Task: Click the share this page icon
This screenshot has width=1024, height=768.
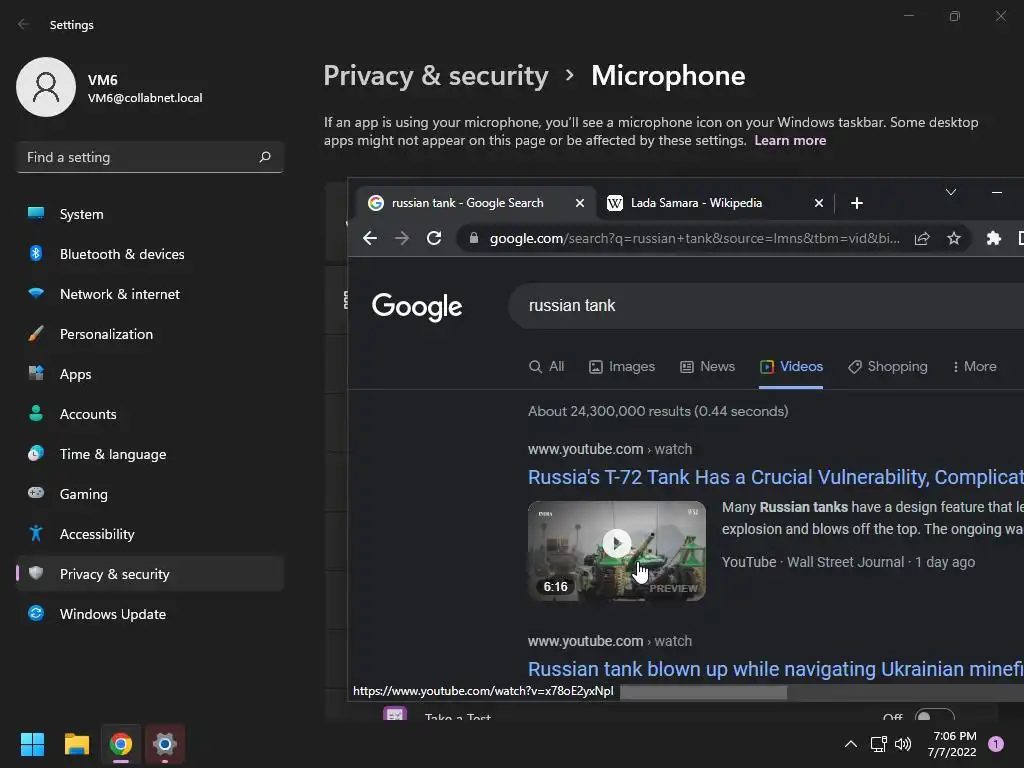Action: point(921,238)
